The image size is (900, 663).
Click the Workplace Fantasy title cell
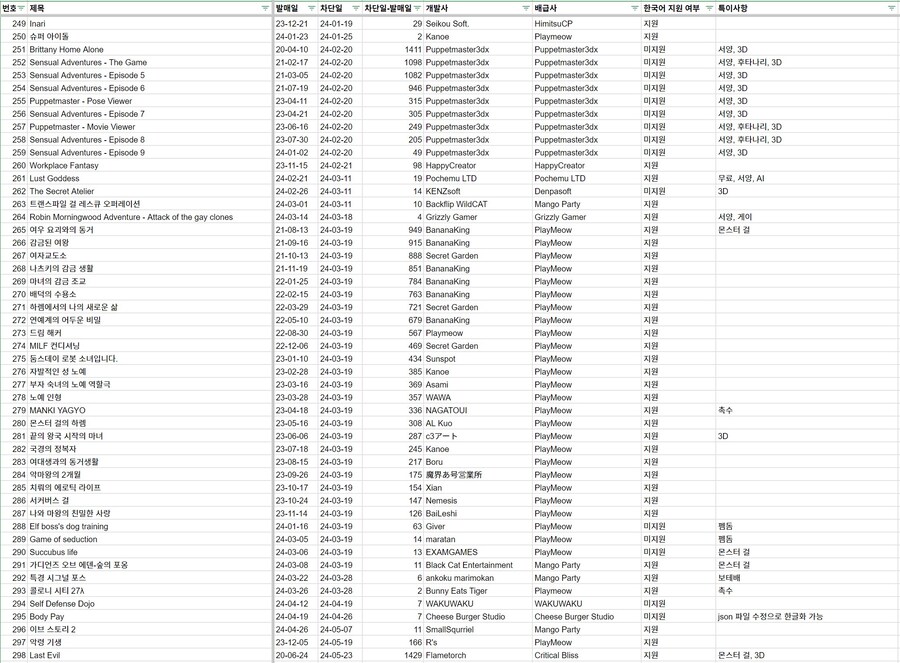click(151, 165)
